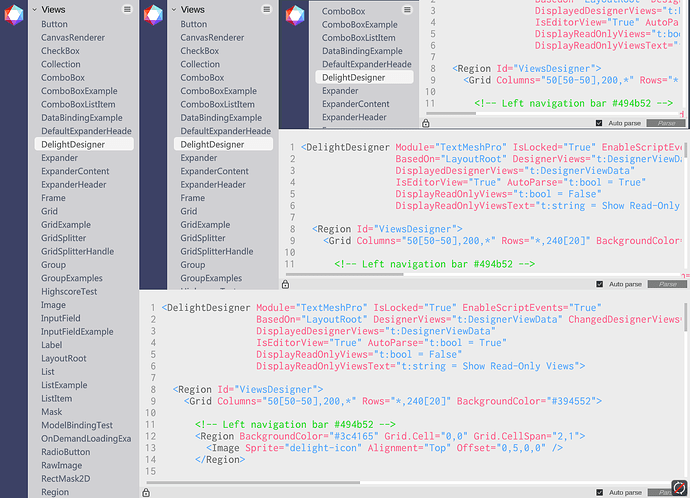This screenshot has width=690, height=498.
Task: Toggle Auto parse checkbox of the largest editor
Action: (x=599, y=492)
